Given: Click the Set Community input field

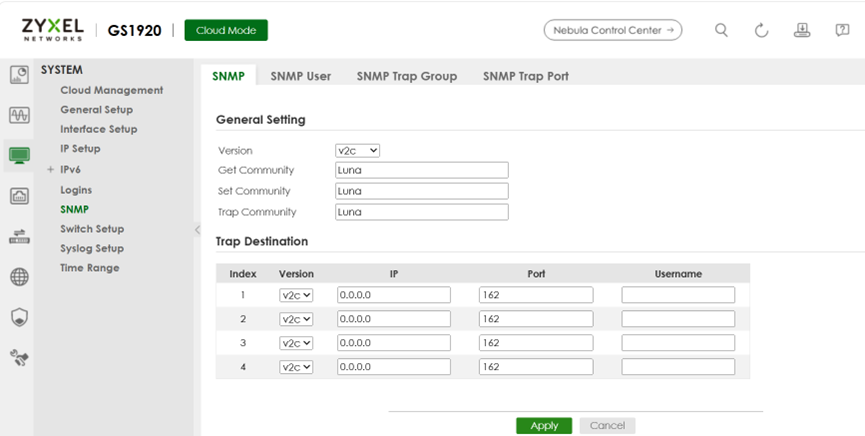Looking at the screenshot, I should point(422,191).
